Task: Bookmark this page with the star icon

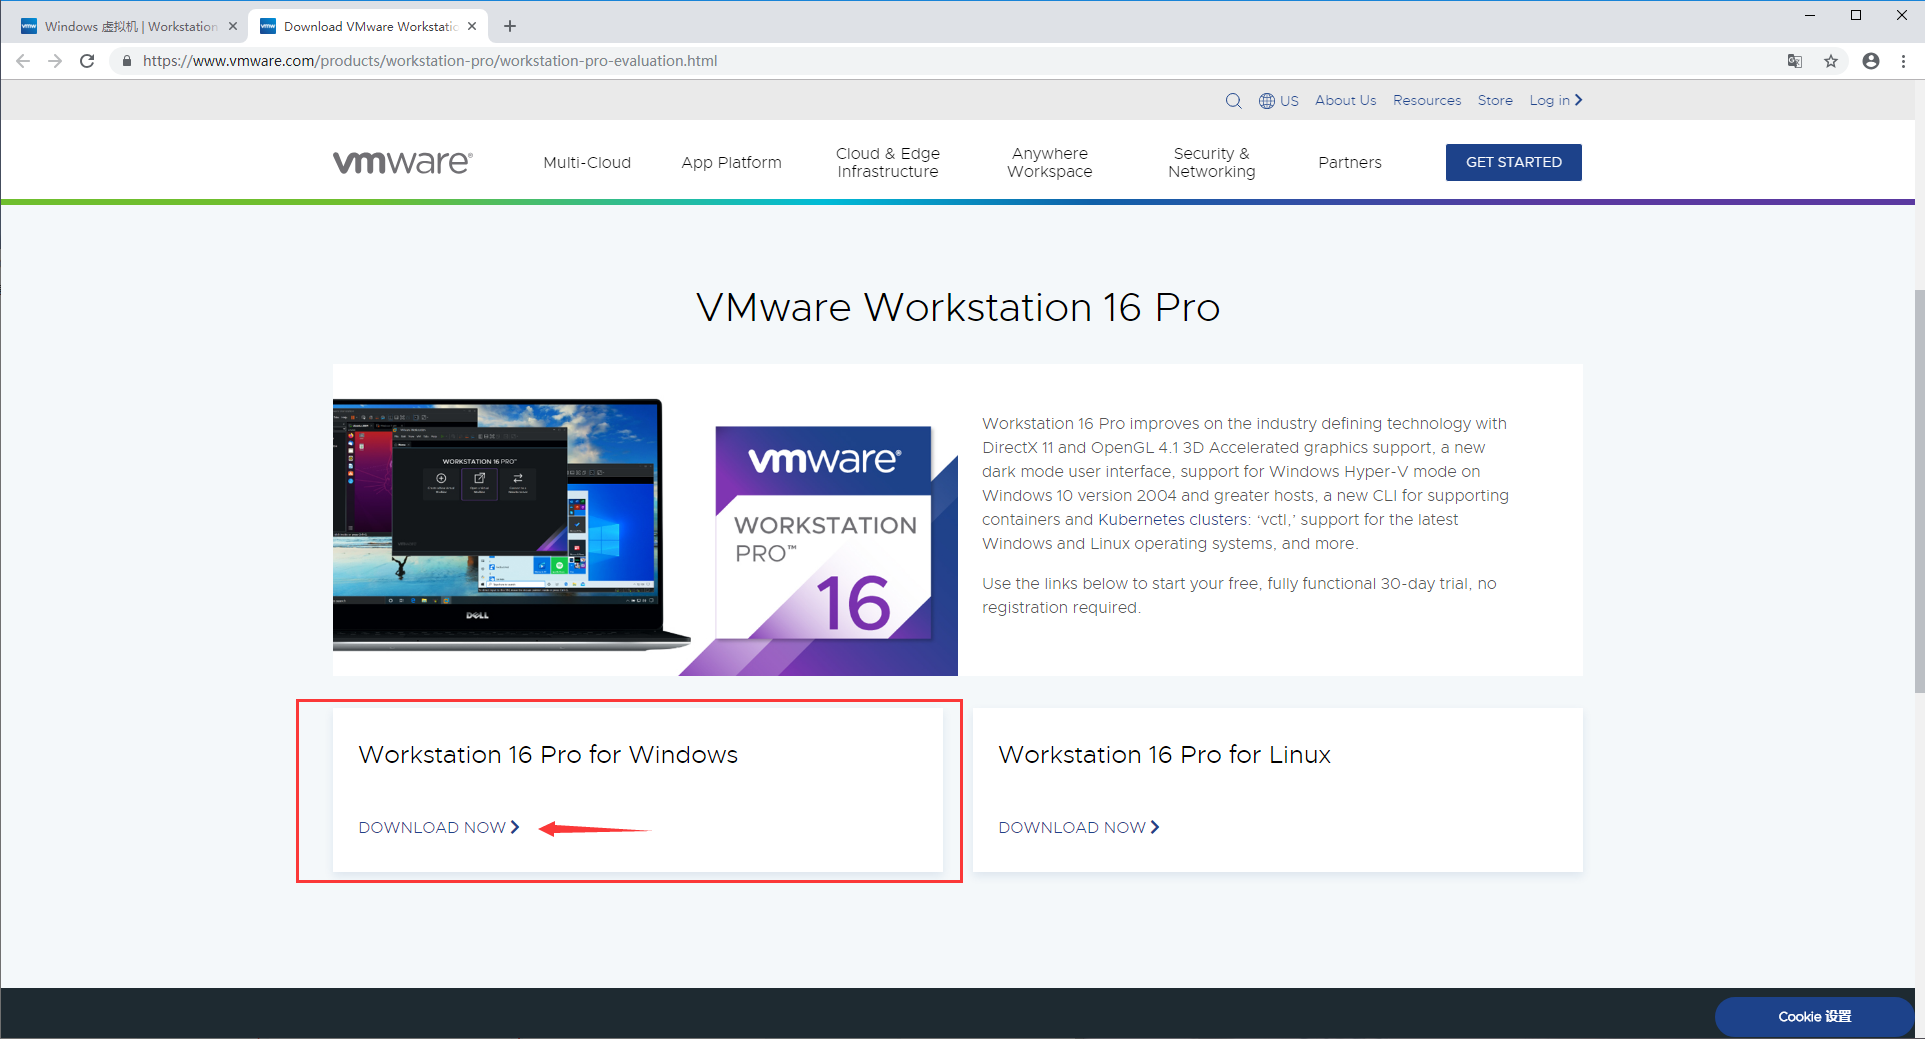Action: pyautogui.click(x=1831, y=61)
